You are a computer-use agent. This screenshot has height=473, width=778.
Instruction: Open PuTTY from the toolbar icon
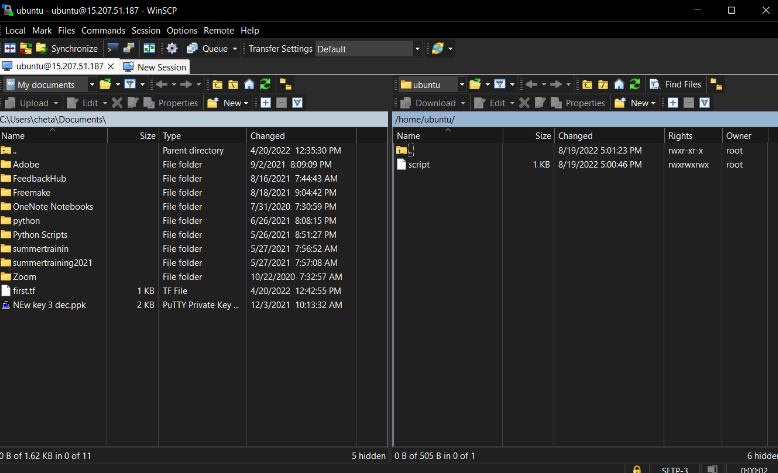pyautogui.click(x=129, y=49)
